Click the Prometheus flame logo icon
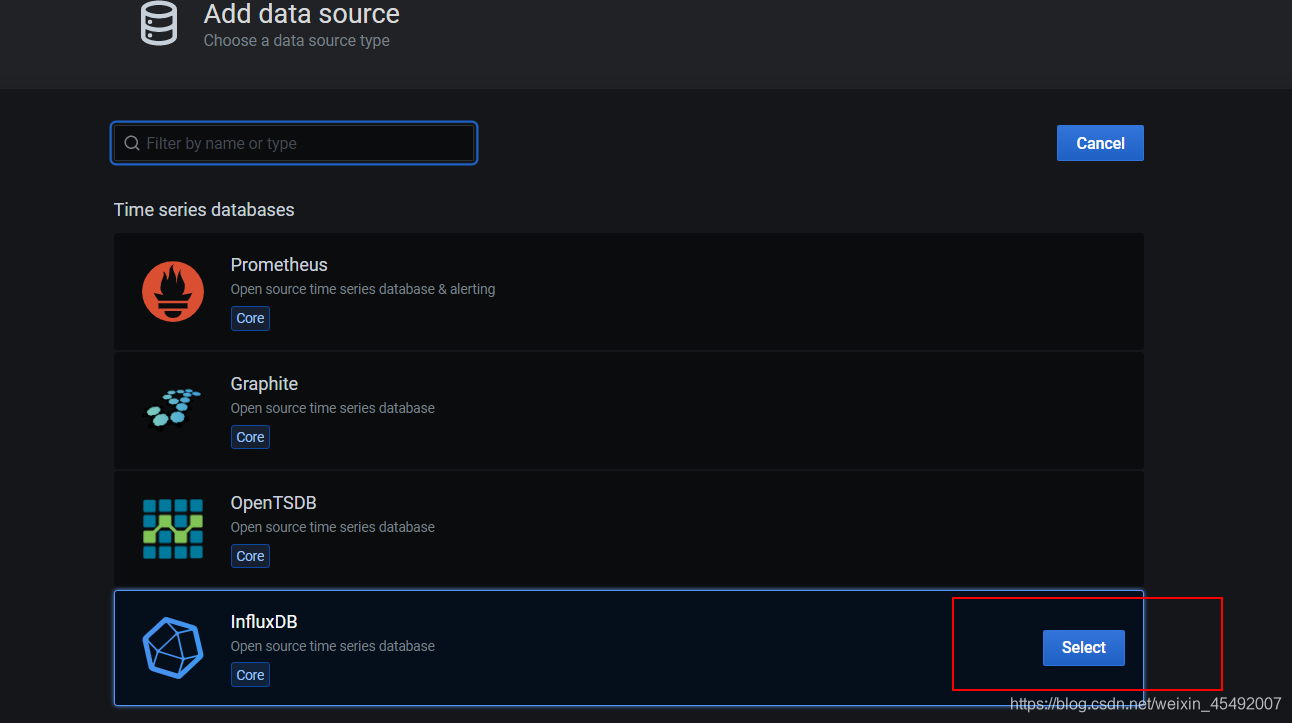Image resolution: width=1292 pixels, height=723 pixels. point(173,291)
